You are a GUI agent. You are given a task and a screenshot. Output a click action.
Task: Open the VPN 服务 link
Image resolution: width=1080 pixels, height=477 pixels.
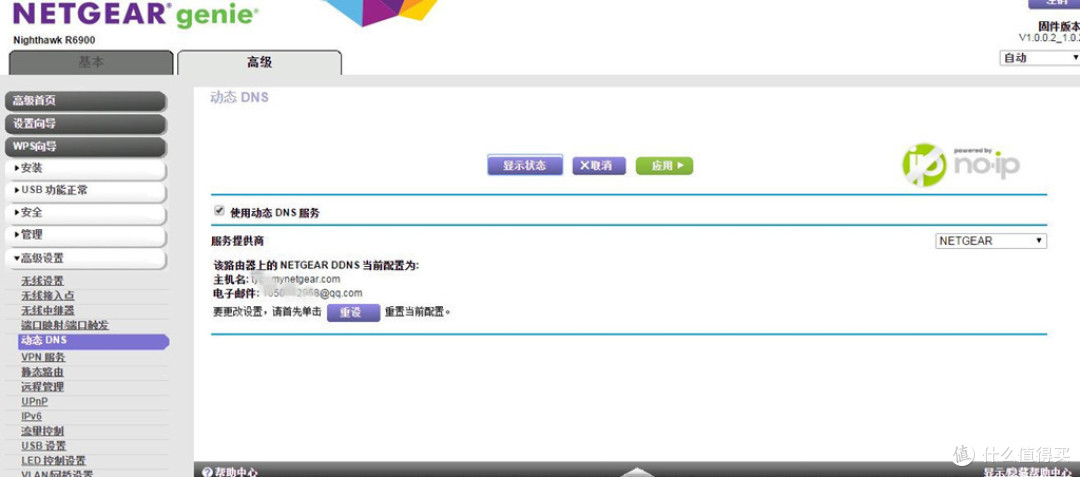[43, 357]
